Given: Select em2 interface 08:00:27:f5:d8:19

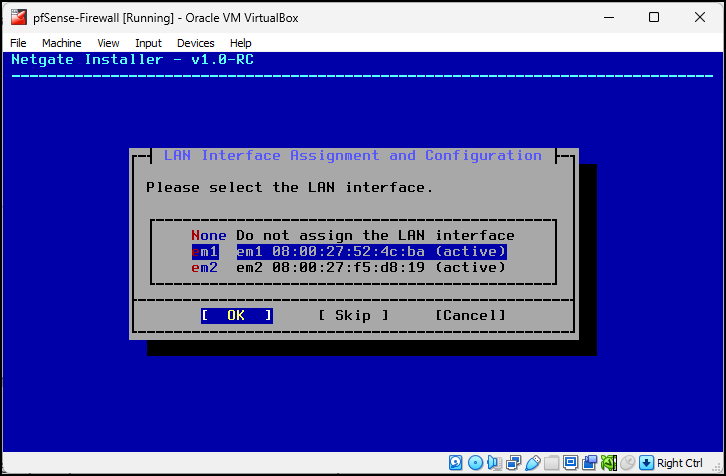Looking at the screenshot, I should 348,268.
